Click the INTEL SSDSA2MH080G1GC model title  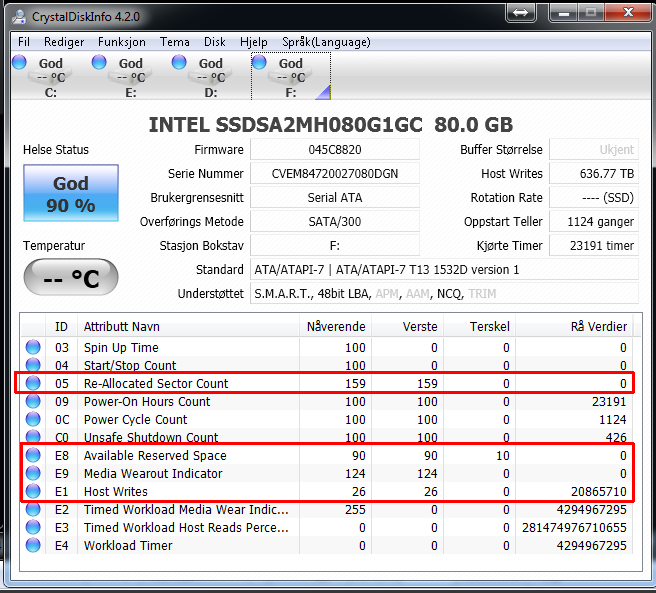(331, 125)
